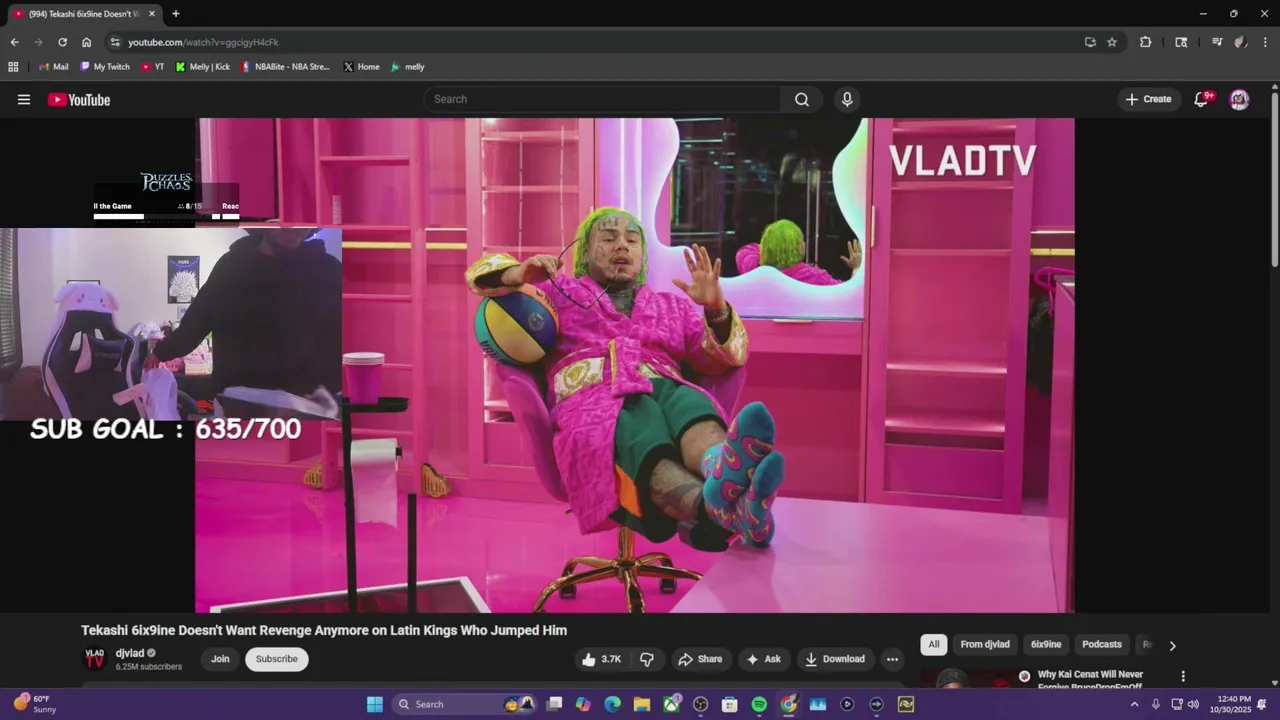Share the video
This screenshot has width=1280, height=720.
[x=699, y=659]
